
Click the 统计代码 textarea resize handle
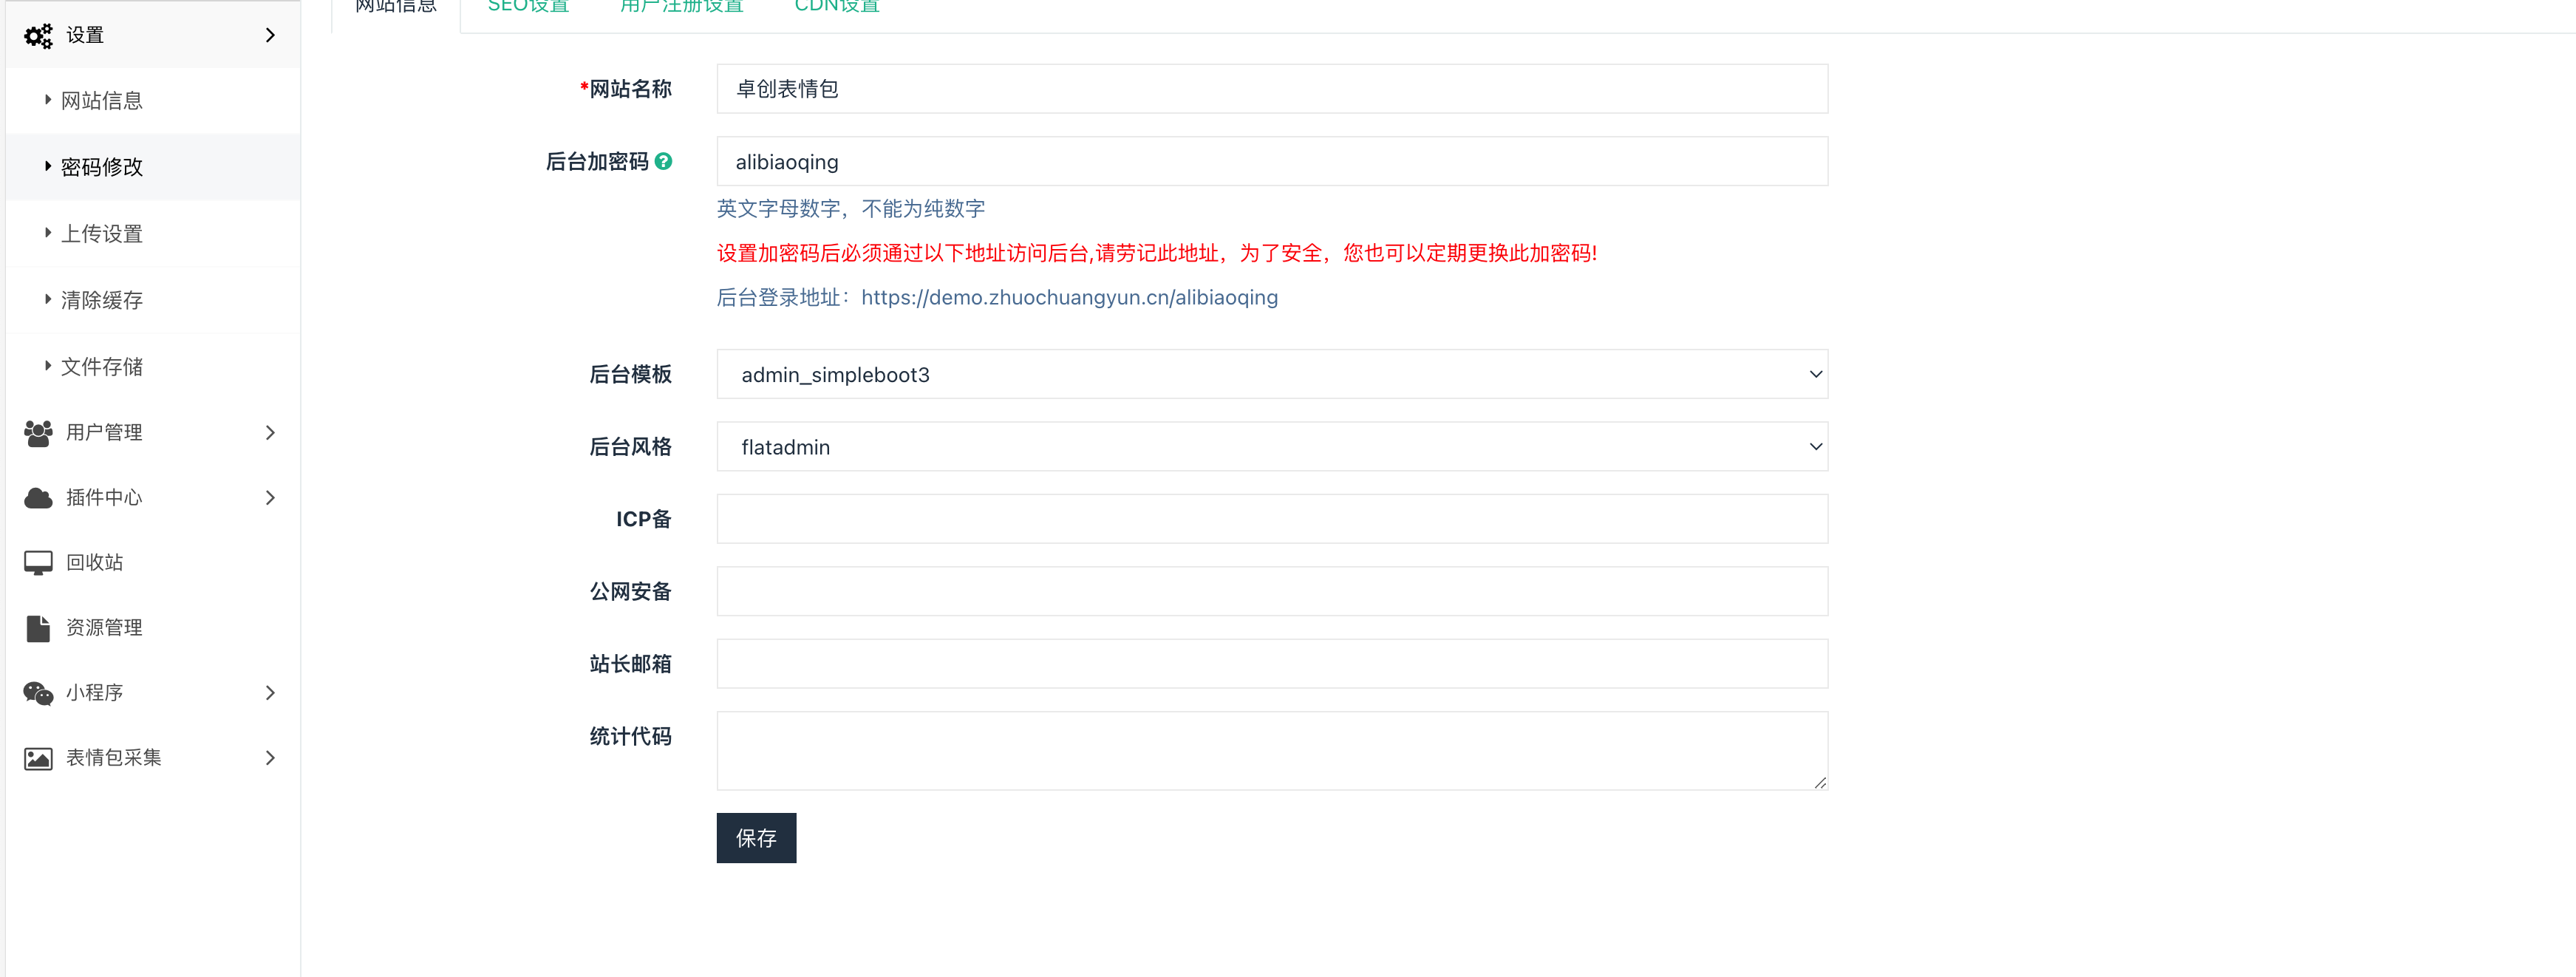point(1819,782)
